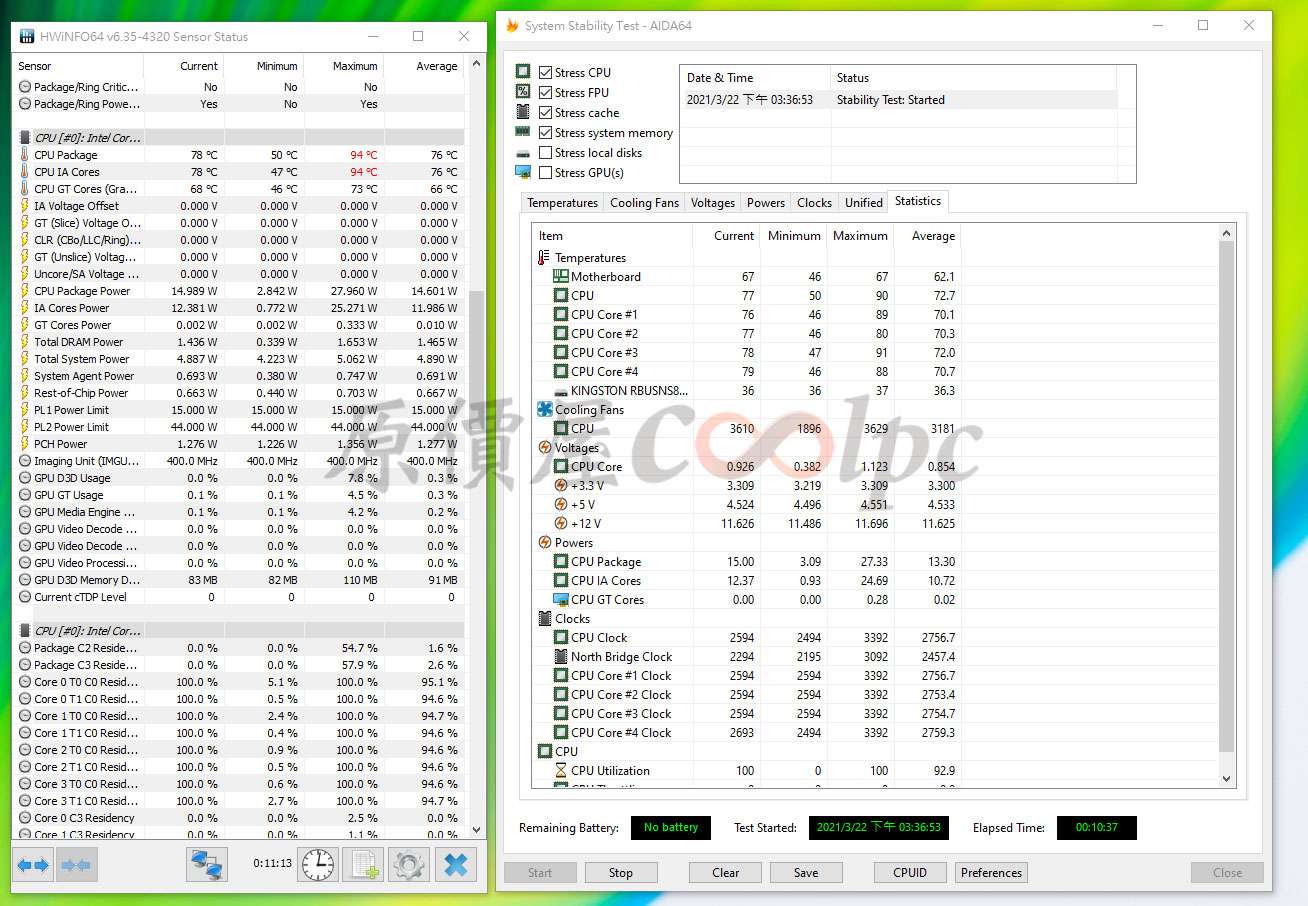Open the network remote monitoring icon in HWiNFO
This screenshot has height=906, width=1308.
[207, 865]
